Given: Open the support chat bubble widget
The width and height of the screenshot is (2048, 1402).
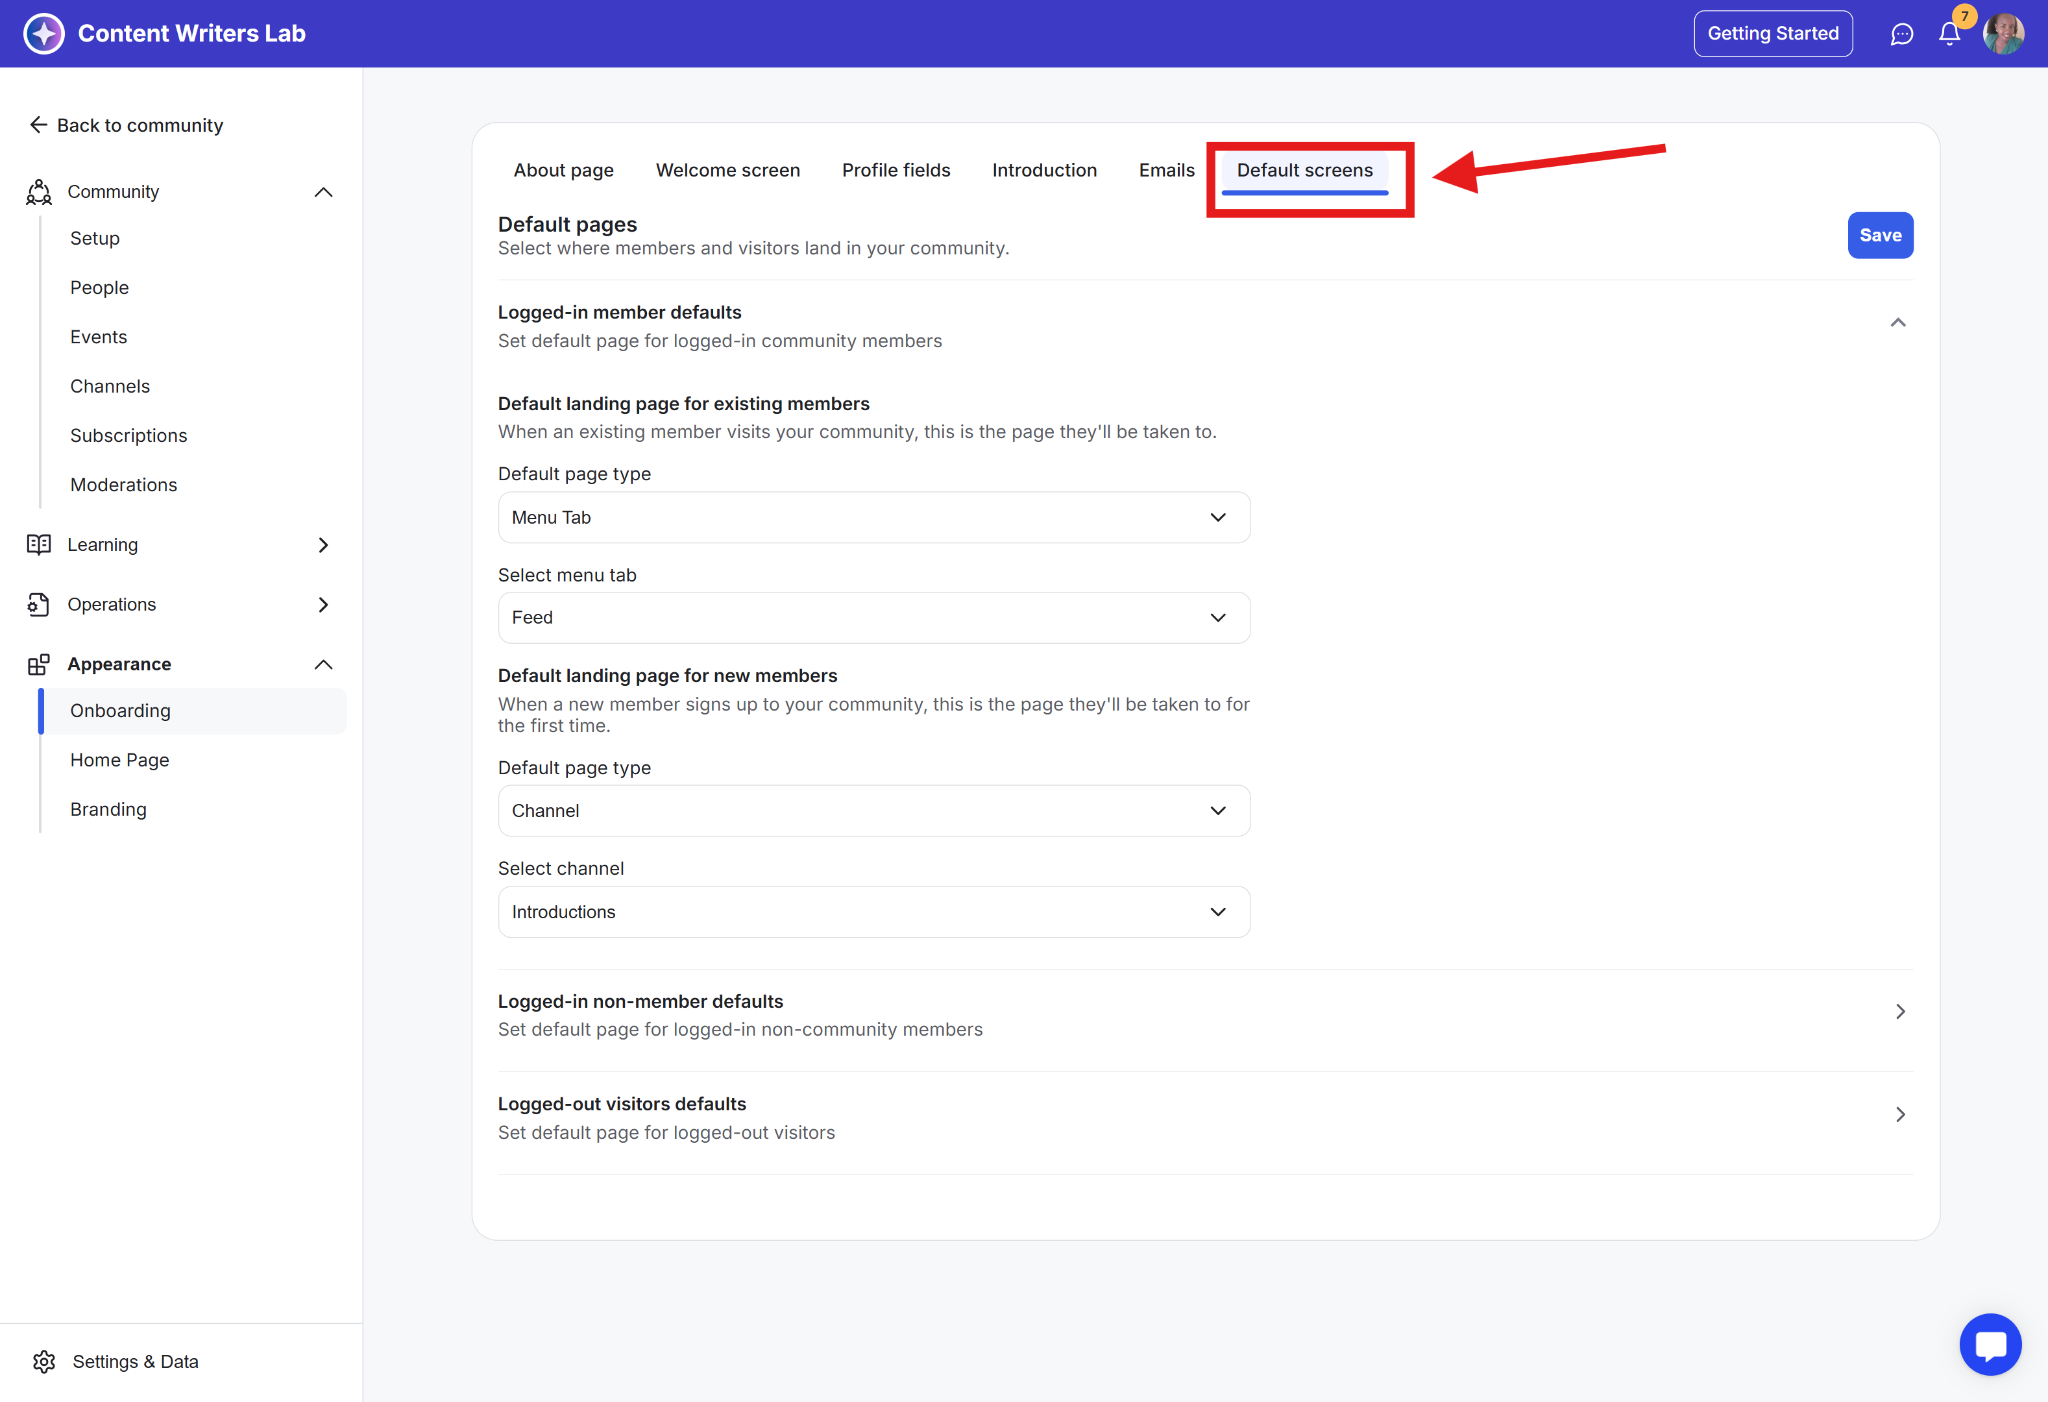Looking at the screenshot, I should pos(1990,1344).
